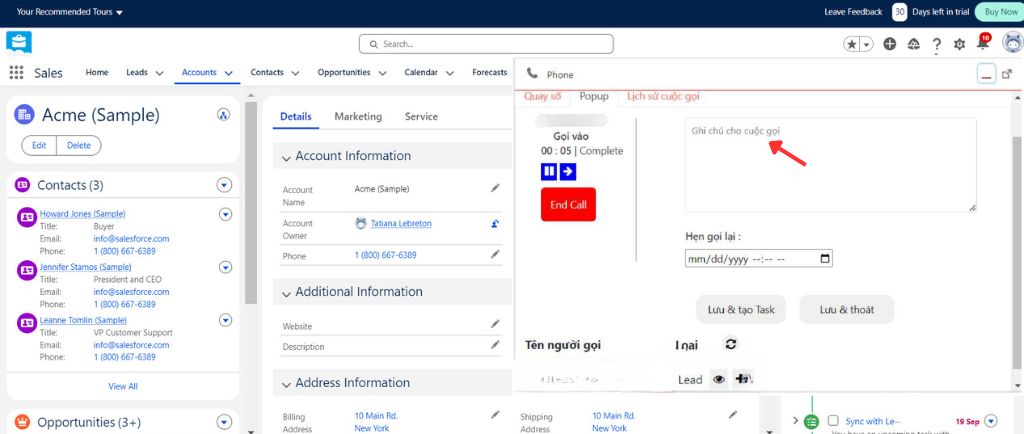The width and height of the screenshot is (1024, 434).
Task: Open the Service tab
Action: pyautogui.click(x=421, y=117)
